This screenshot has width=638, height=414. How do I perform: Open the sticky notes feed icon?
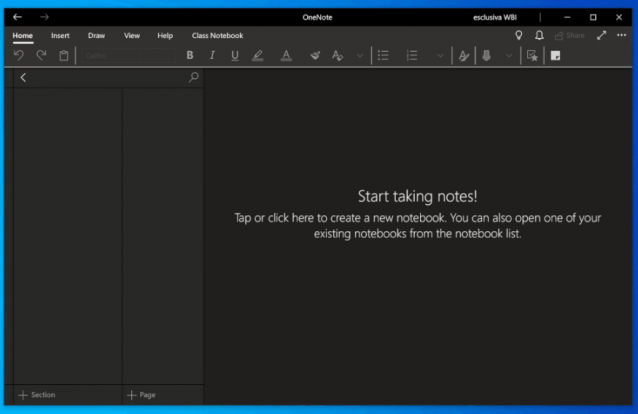click(555, 56)
